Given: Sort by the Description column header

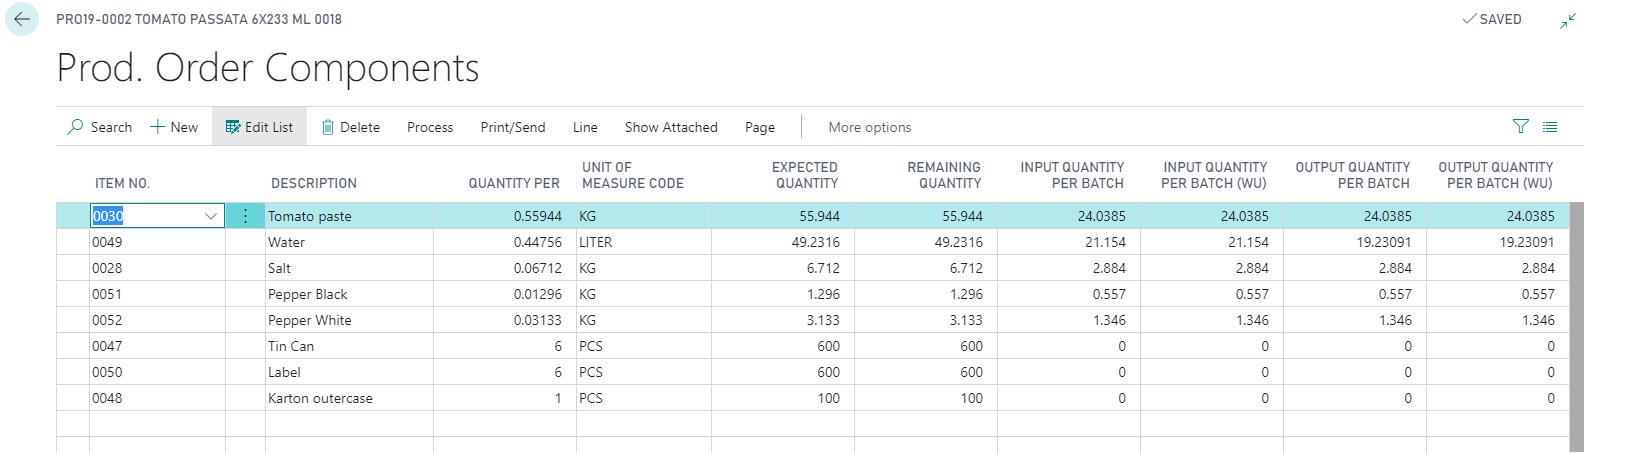Looking at the screenshot, I should 314,183.
